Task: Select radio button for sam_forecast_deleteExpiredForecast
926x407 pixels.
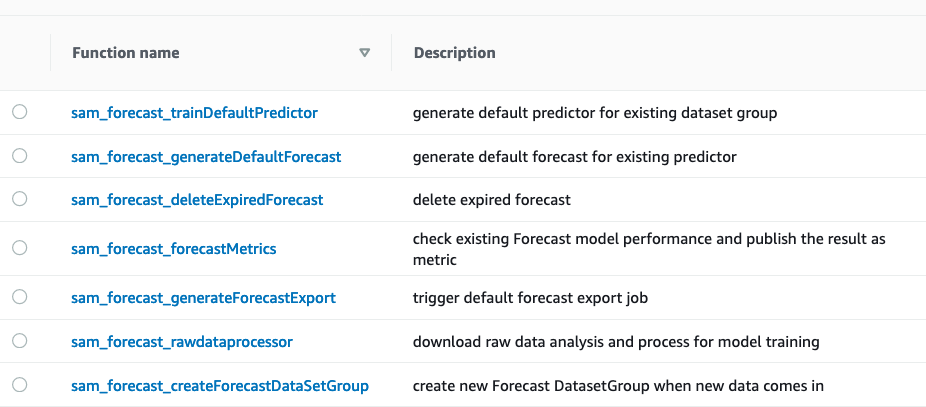Action: tap(19, 199)
